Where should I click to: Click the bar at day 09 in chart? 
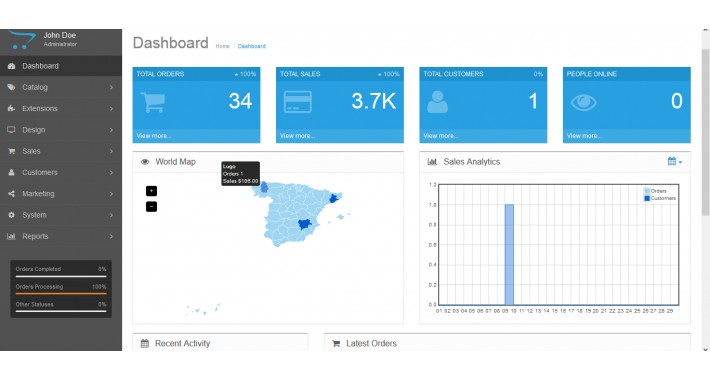tap(509, 255)
